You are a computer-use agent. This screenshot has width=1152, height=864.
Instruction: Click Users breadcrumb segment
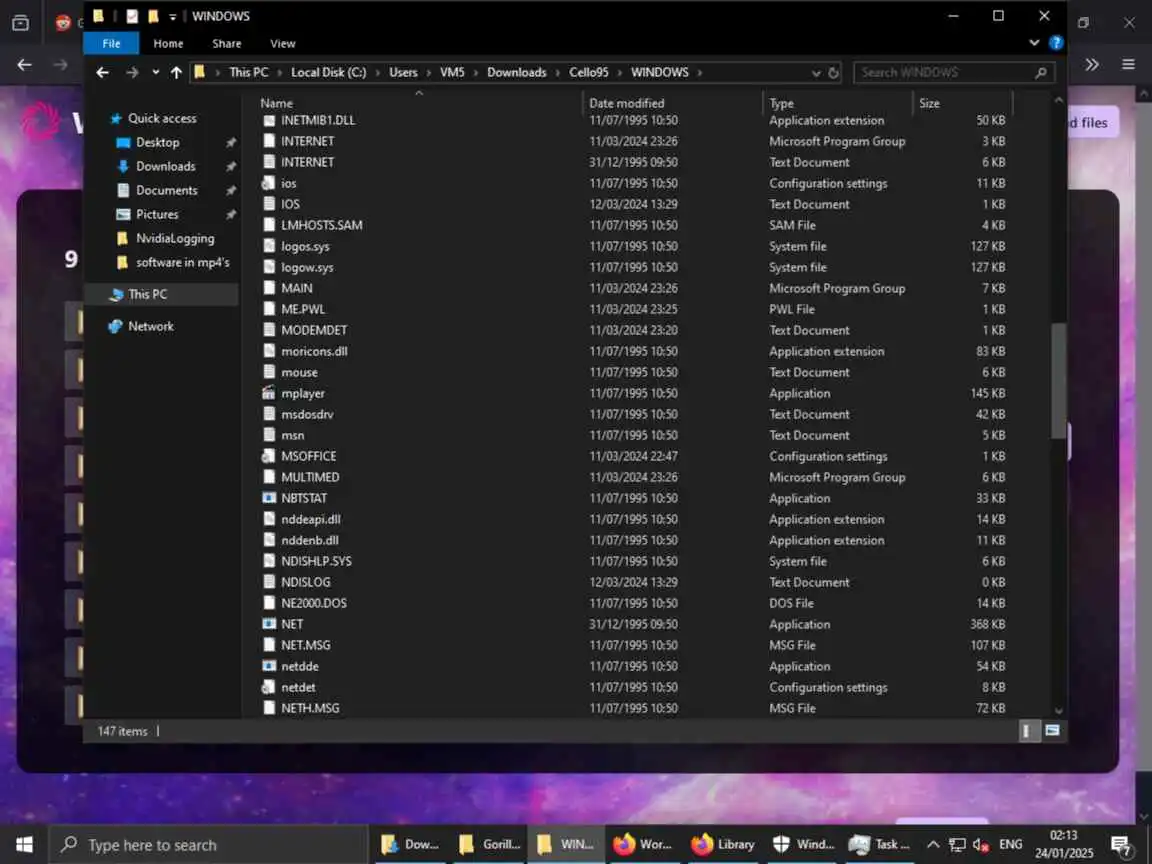pyautogui.click(x=403, y=72)
